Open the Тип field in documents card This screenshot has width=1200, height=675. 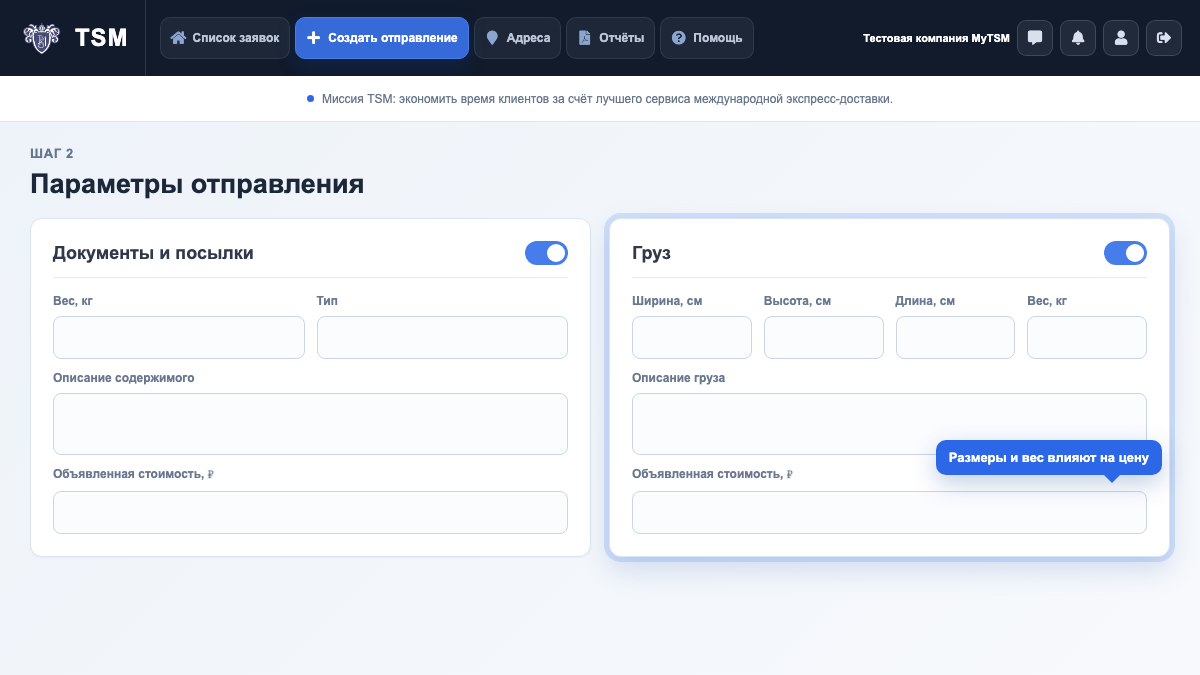point(442,338)
